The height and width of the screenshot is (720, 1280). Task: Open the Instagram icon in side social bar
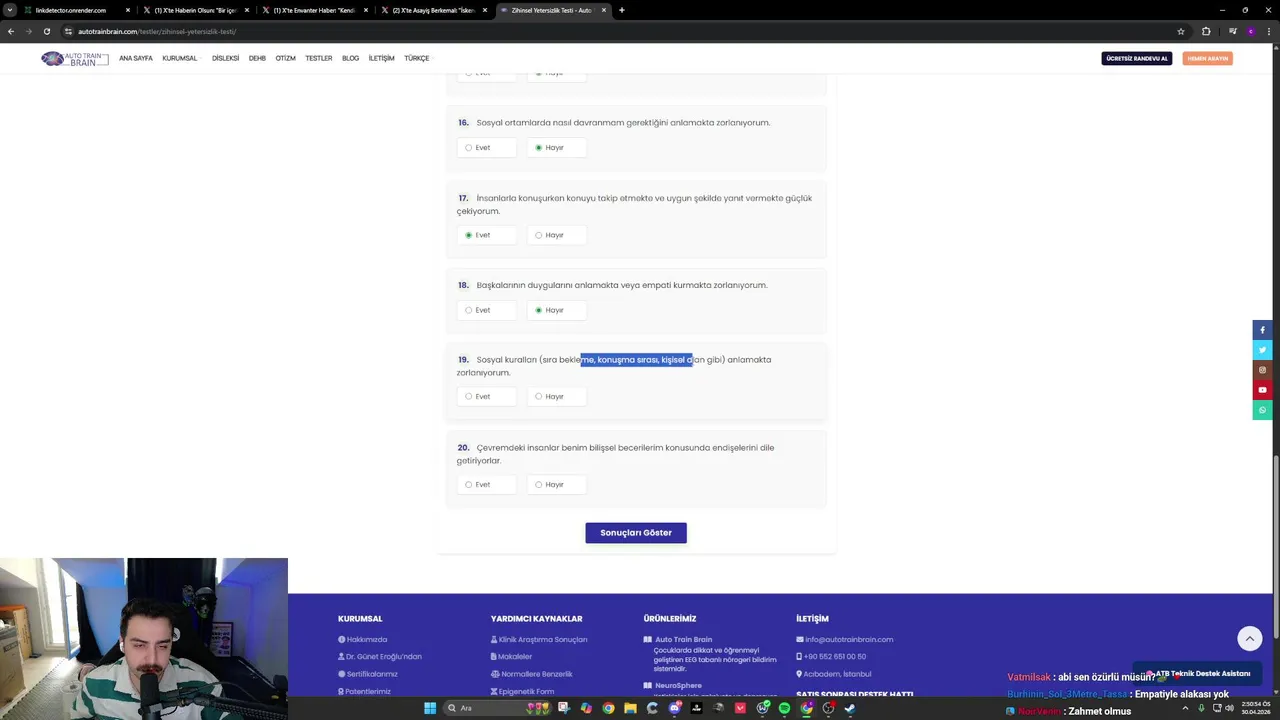pyautogui.click(x=1262, y=370)
